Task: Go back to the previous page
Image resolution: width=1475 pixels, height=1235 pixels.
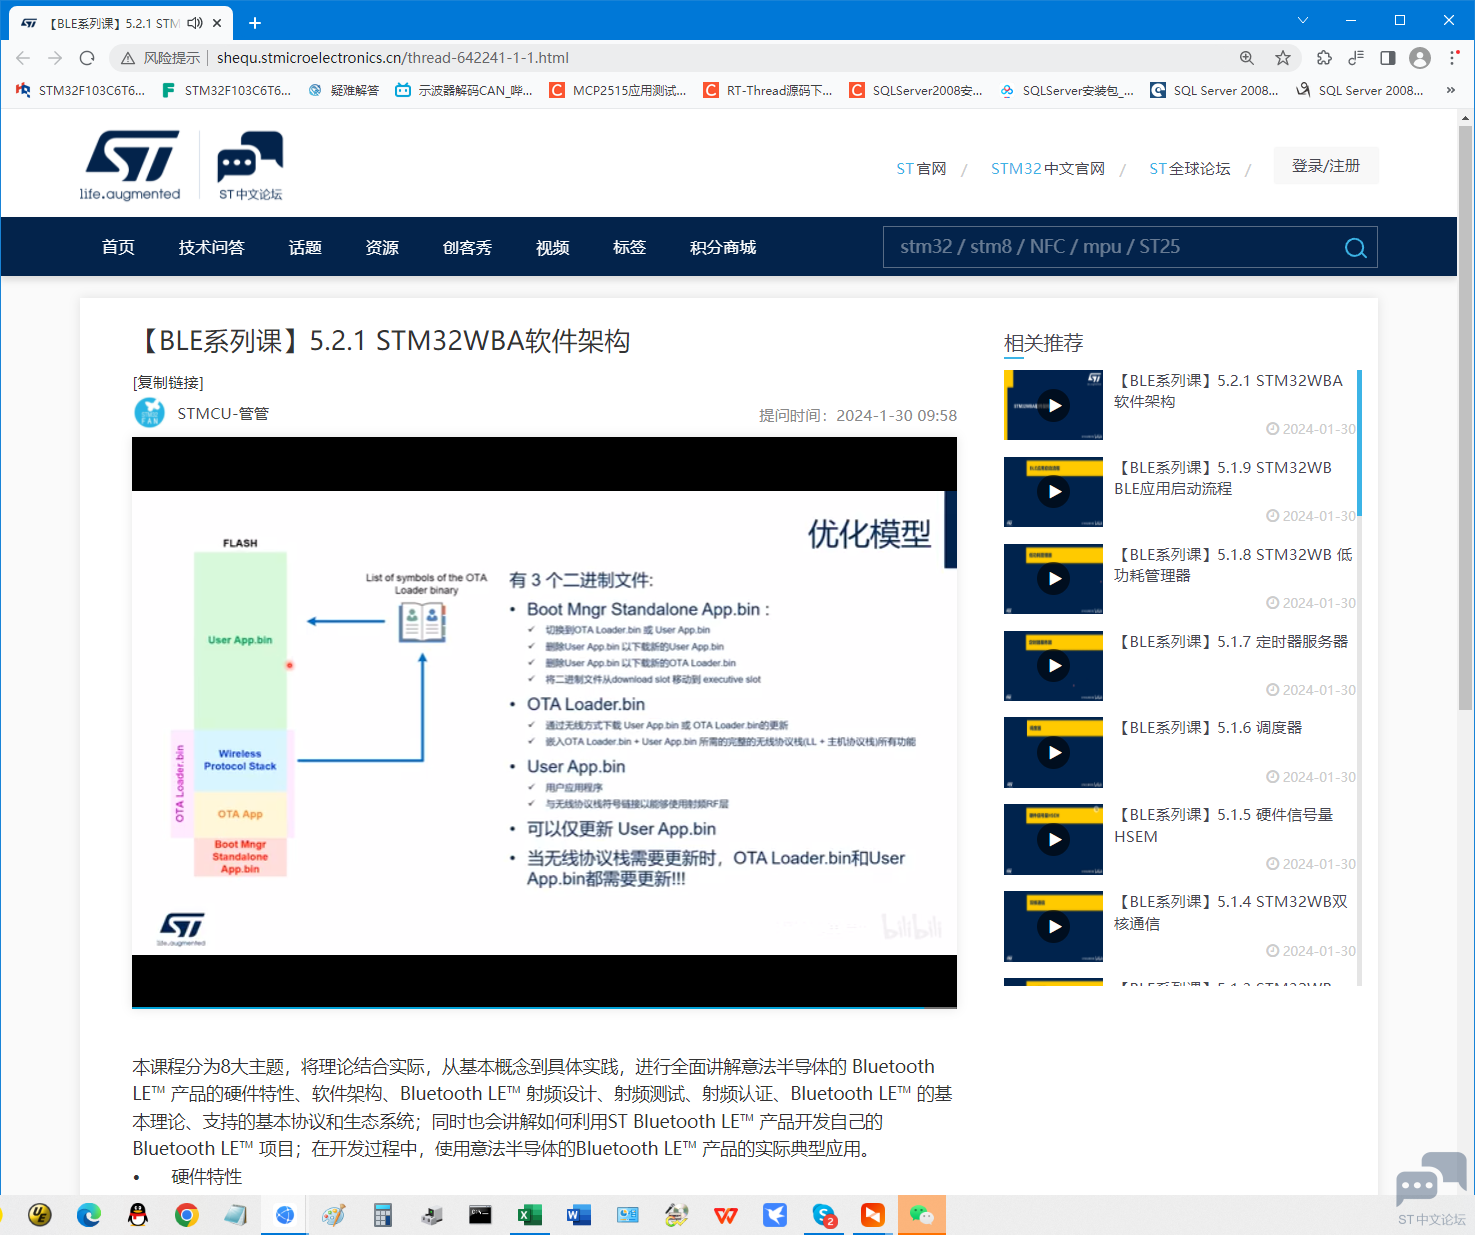Action: tap(23, 58)
